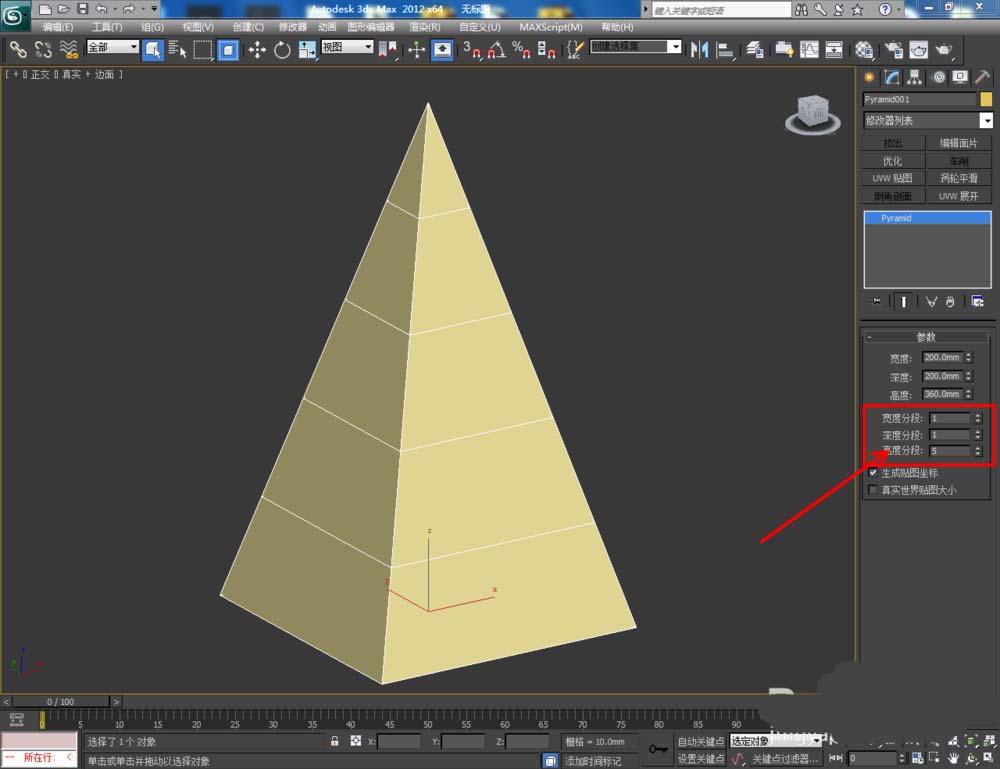This screenshot has width=1000, height=769.
Task: Click the yellow object color swatch
Action: [986, 99]
